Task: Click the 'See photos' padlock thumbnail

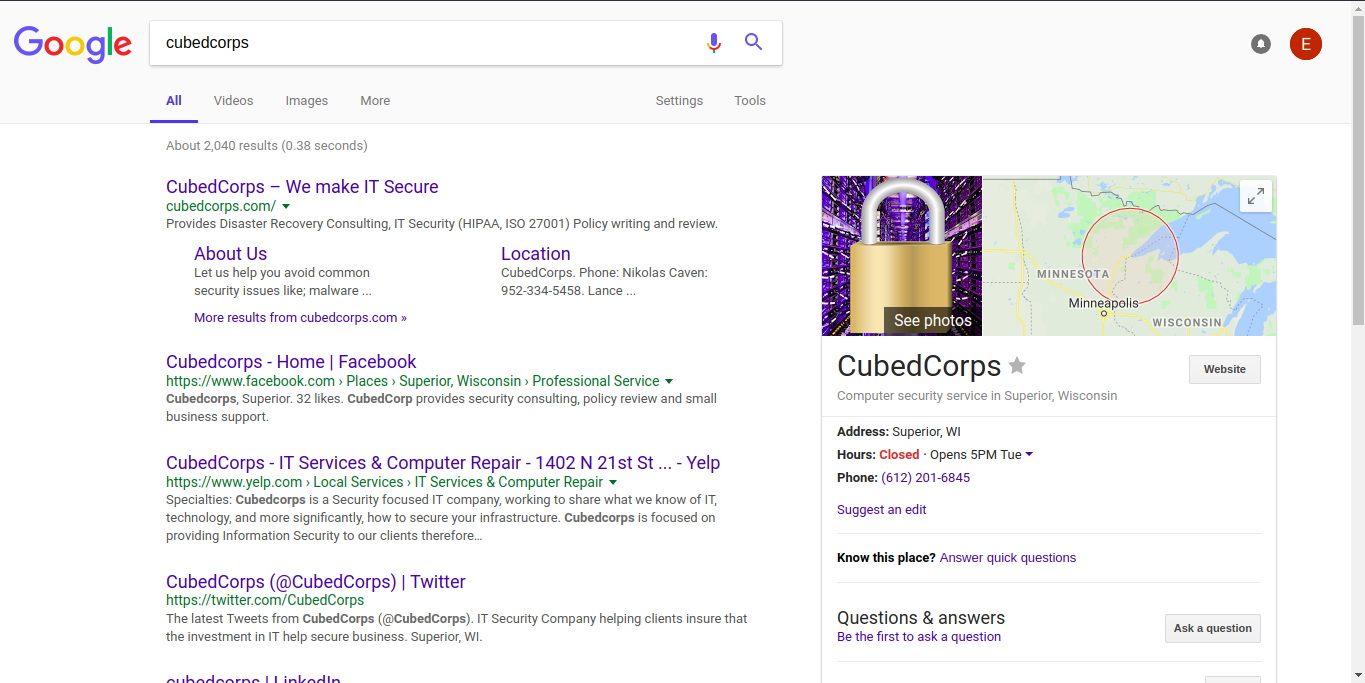Action: click(x=902, y=256)
